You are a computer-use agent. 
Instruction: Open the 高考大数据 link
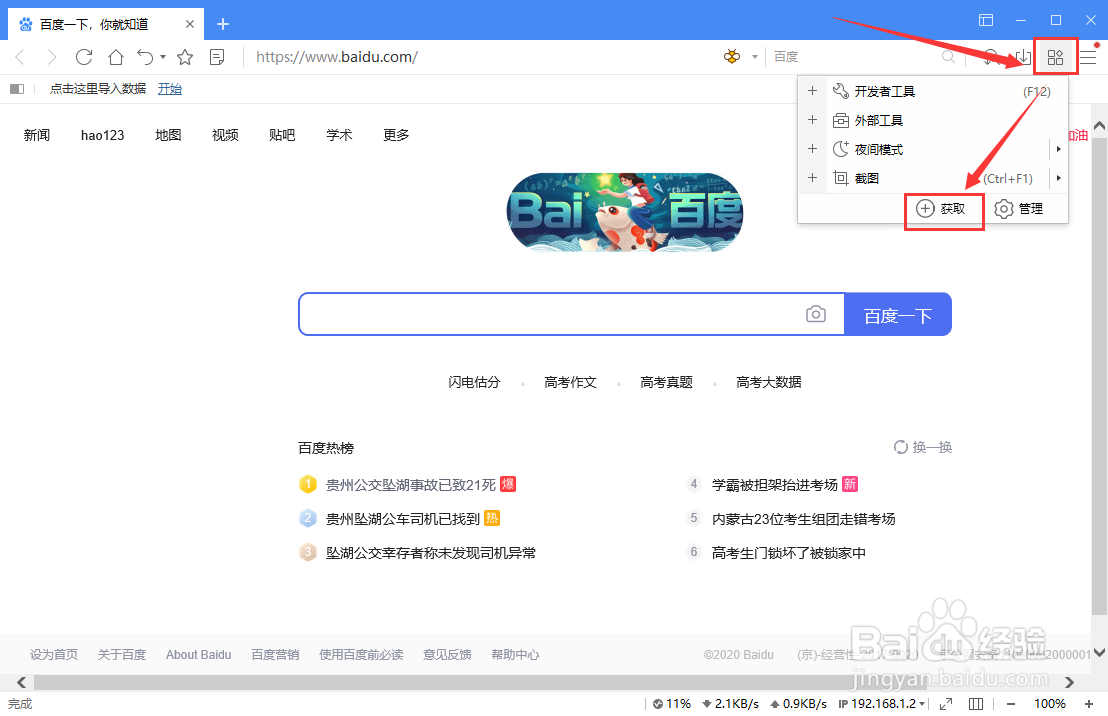click(769, 382)
